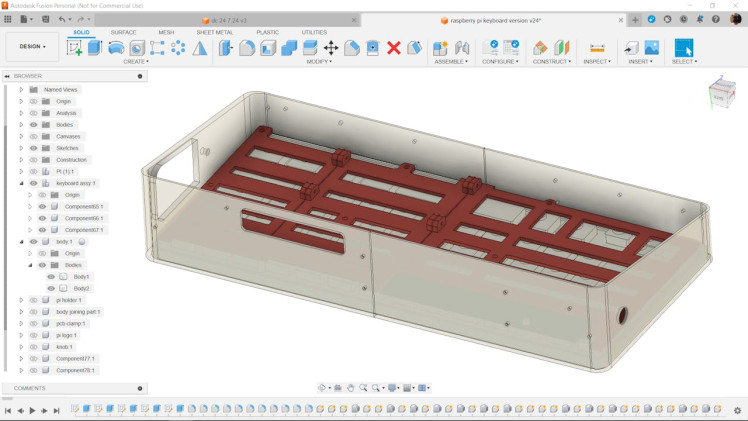
Task: Select the Rectangular Pattern tool
Action: point(157,48)
